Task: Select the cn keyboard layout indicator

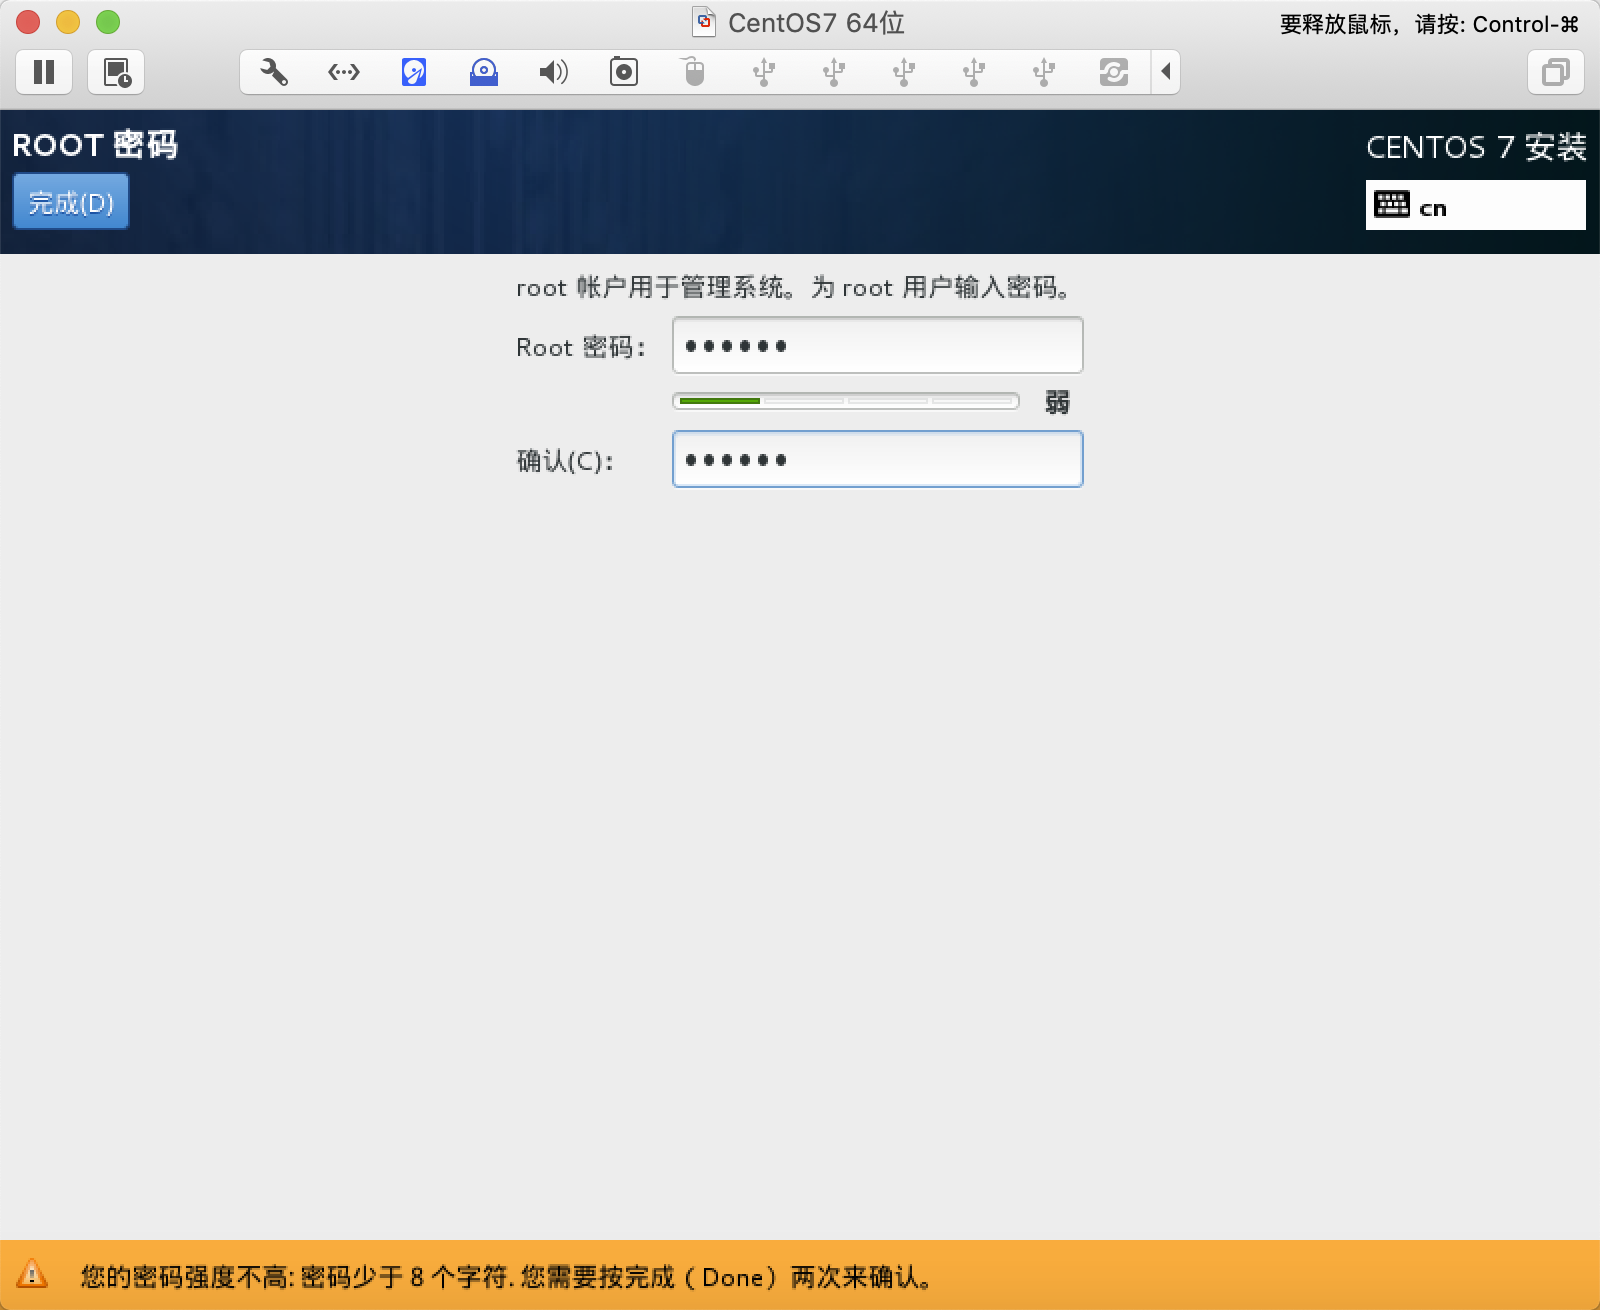Action: [x=1475, y=206]
